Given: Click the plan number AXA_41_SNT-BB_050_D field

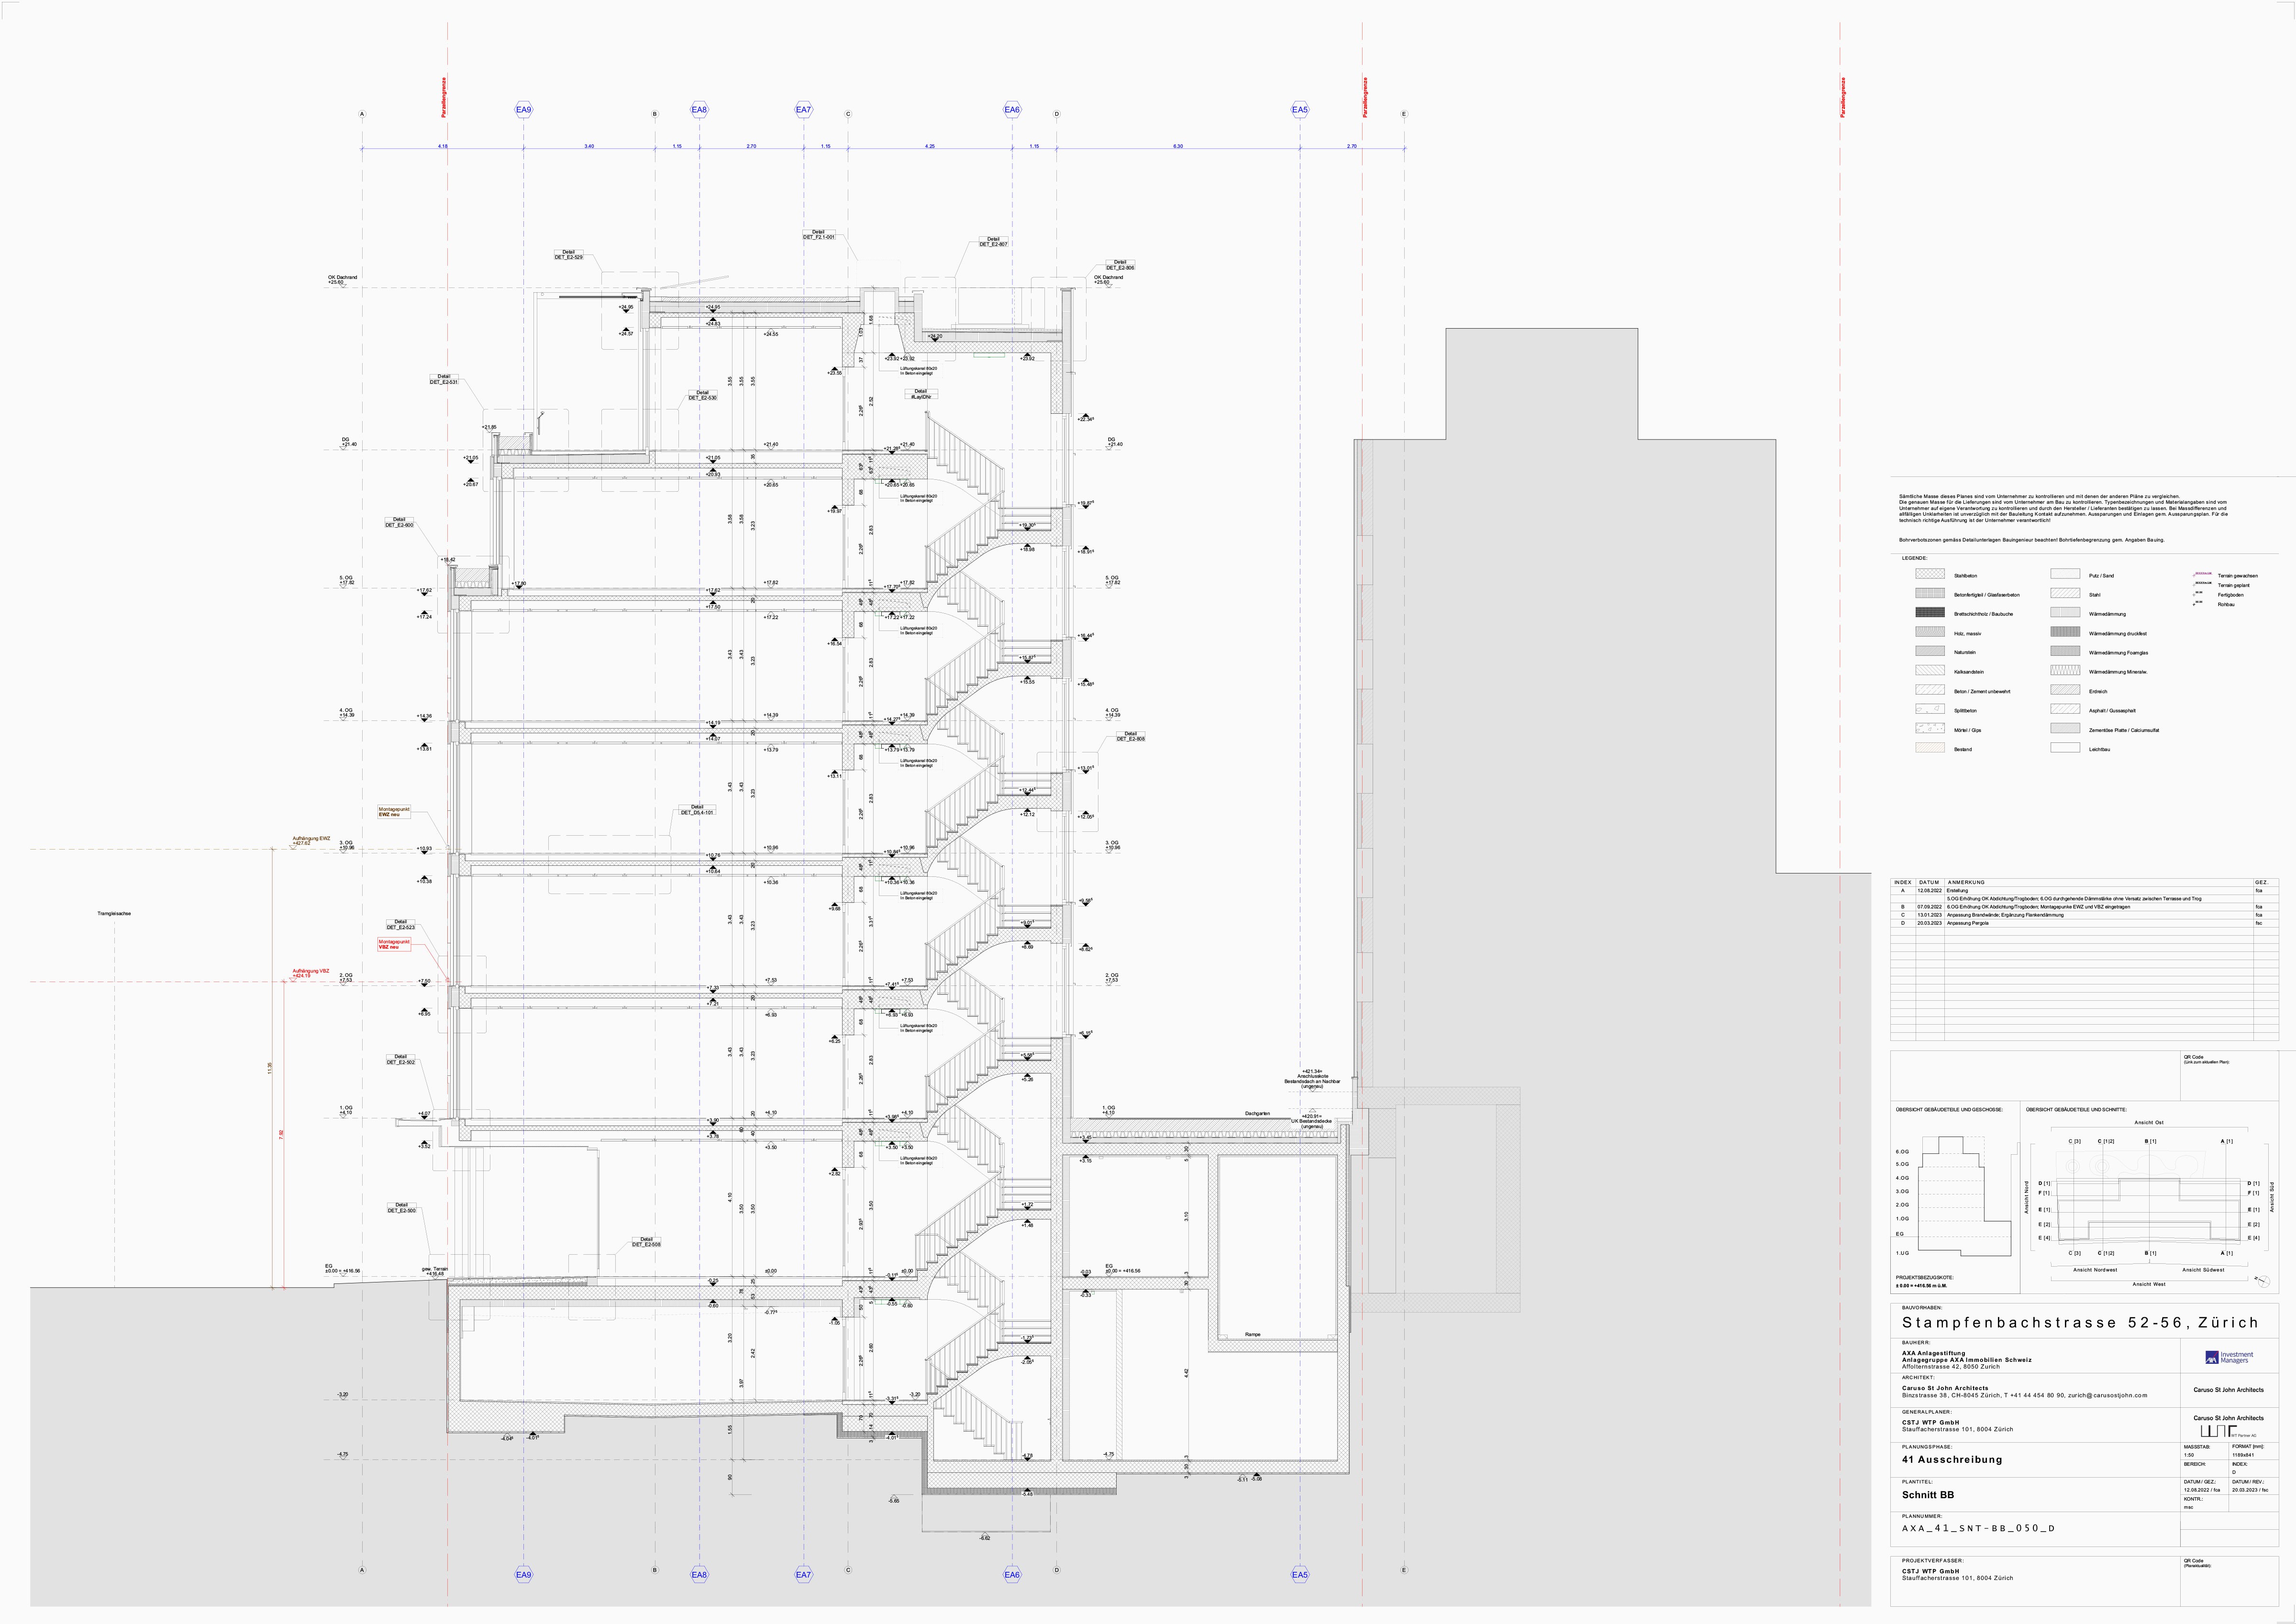Looking at the screenshot, I should coord(1978,1528).
